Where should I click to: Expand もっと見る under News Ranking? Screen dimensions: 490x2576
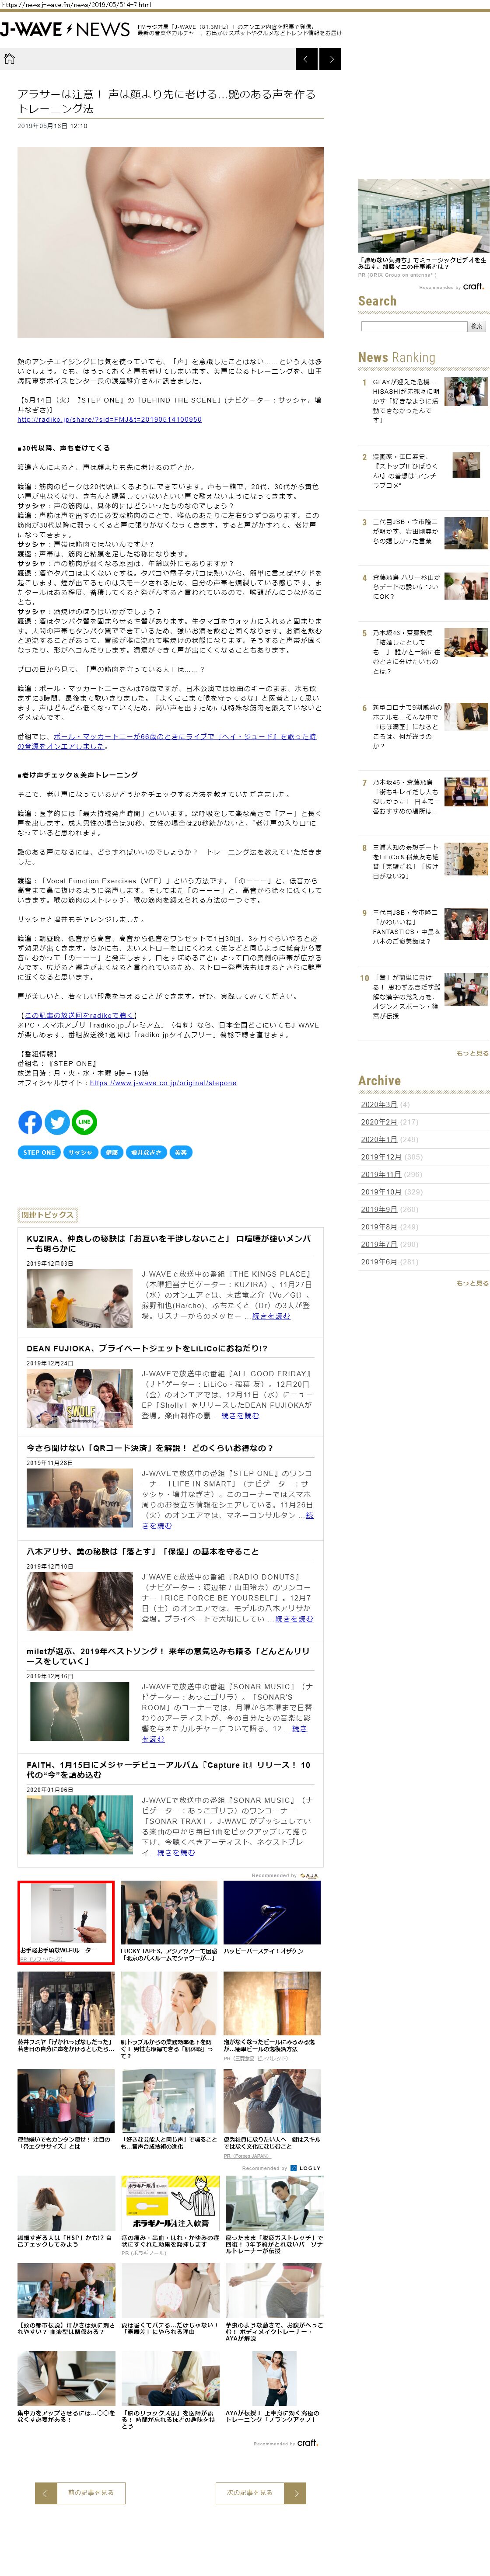(x=472, y=1053)
